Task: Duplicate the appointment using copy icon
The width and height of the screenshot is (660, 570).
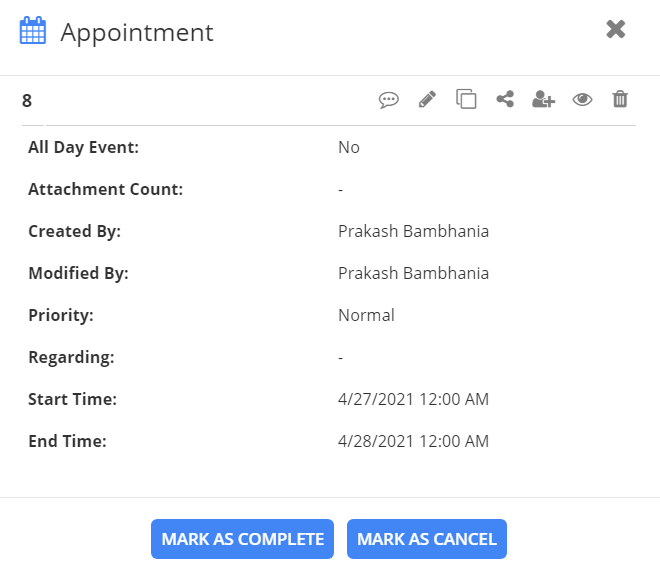Action: (x=466, y=99)
